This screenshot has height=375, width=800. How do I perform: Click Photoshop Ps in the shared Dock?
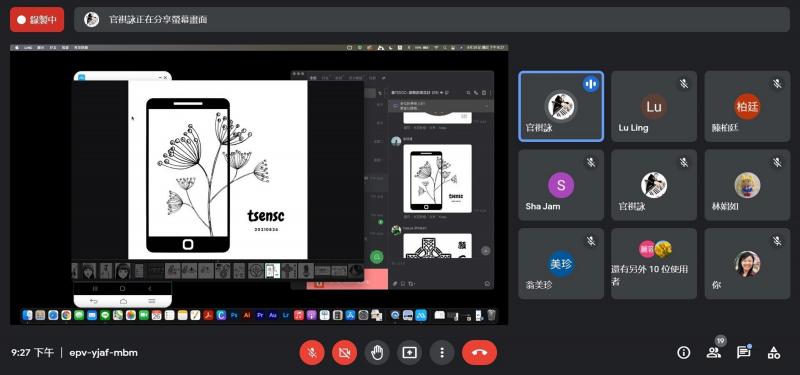tap(234, 315)
